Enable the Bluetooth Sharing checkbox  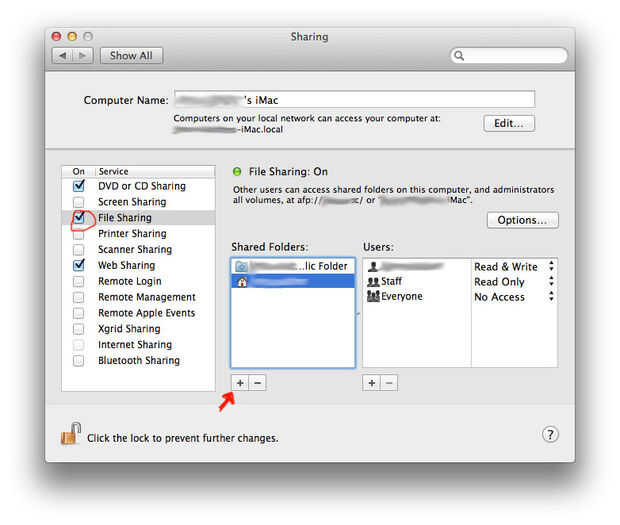(x=79, y=361)
